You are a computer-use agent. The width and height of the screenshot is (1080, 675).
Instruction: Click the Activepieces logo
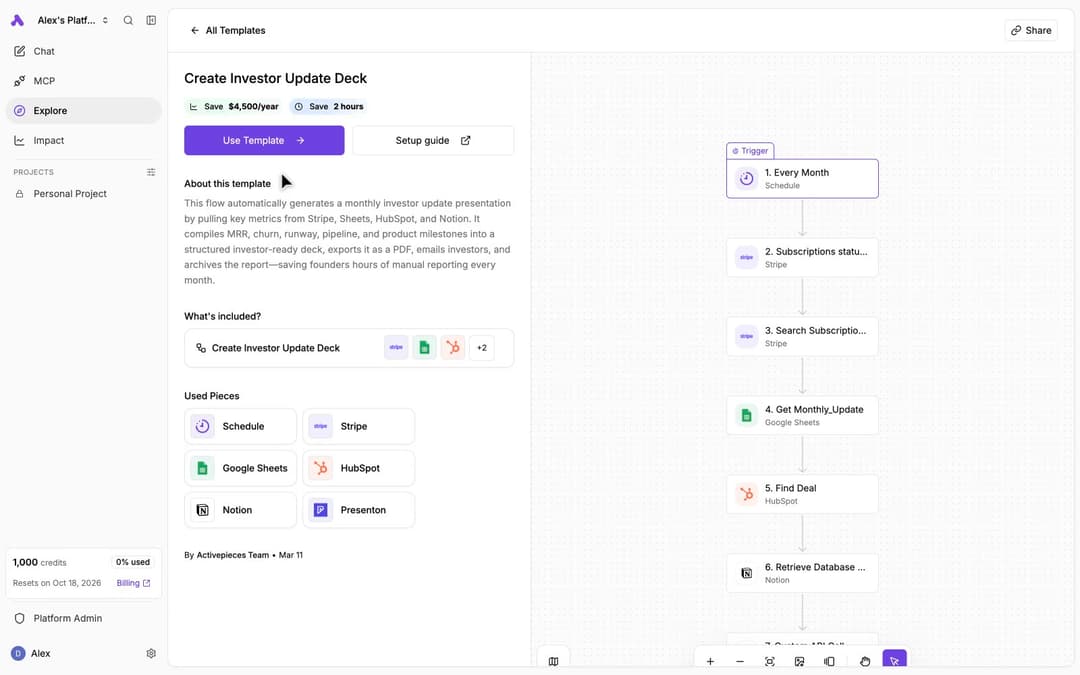tap(18, 21)
